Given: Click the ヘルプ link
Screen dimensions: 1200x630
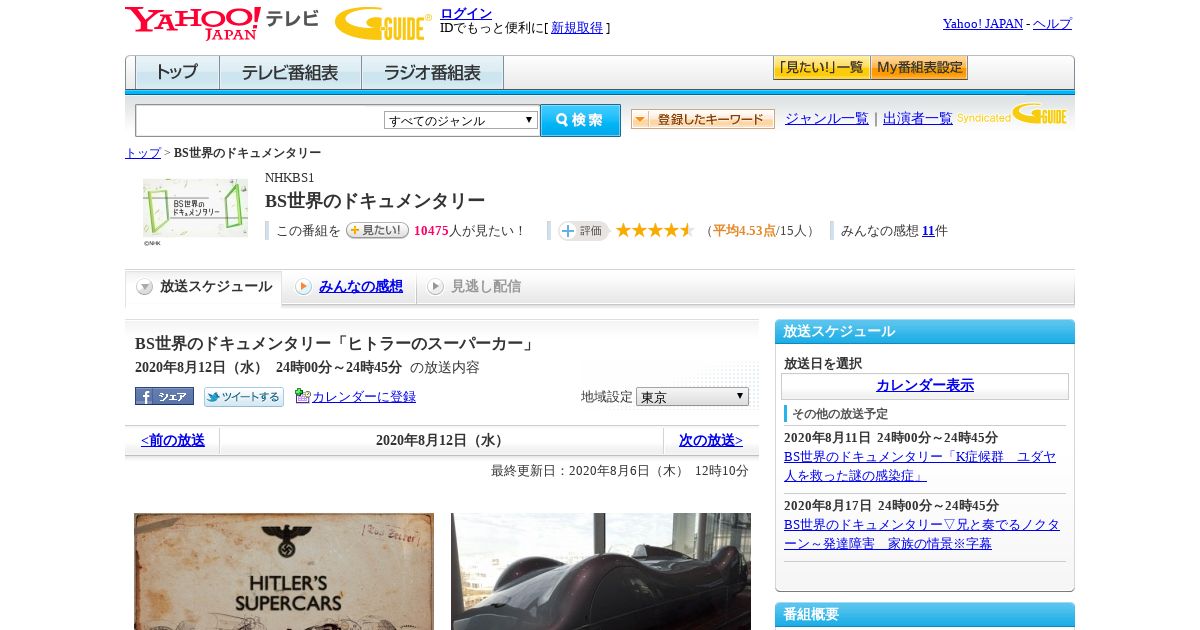Looking at the screenshot, I should [1052, 24].
